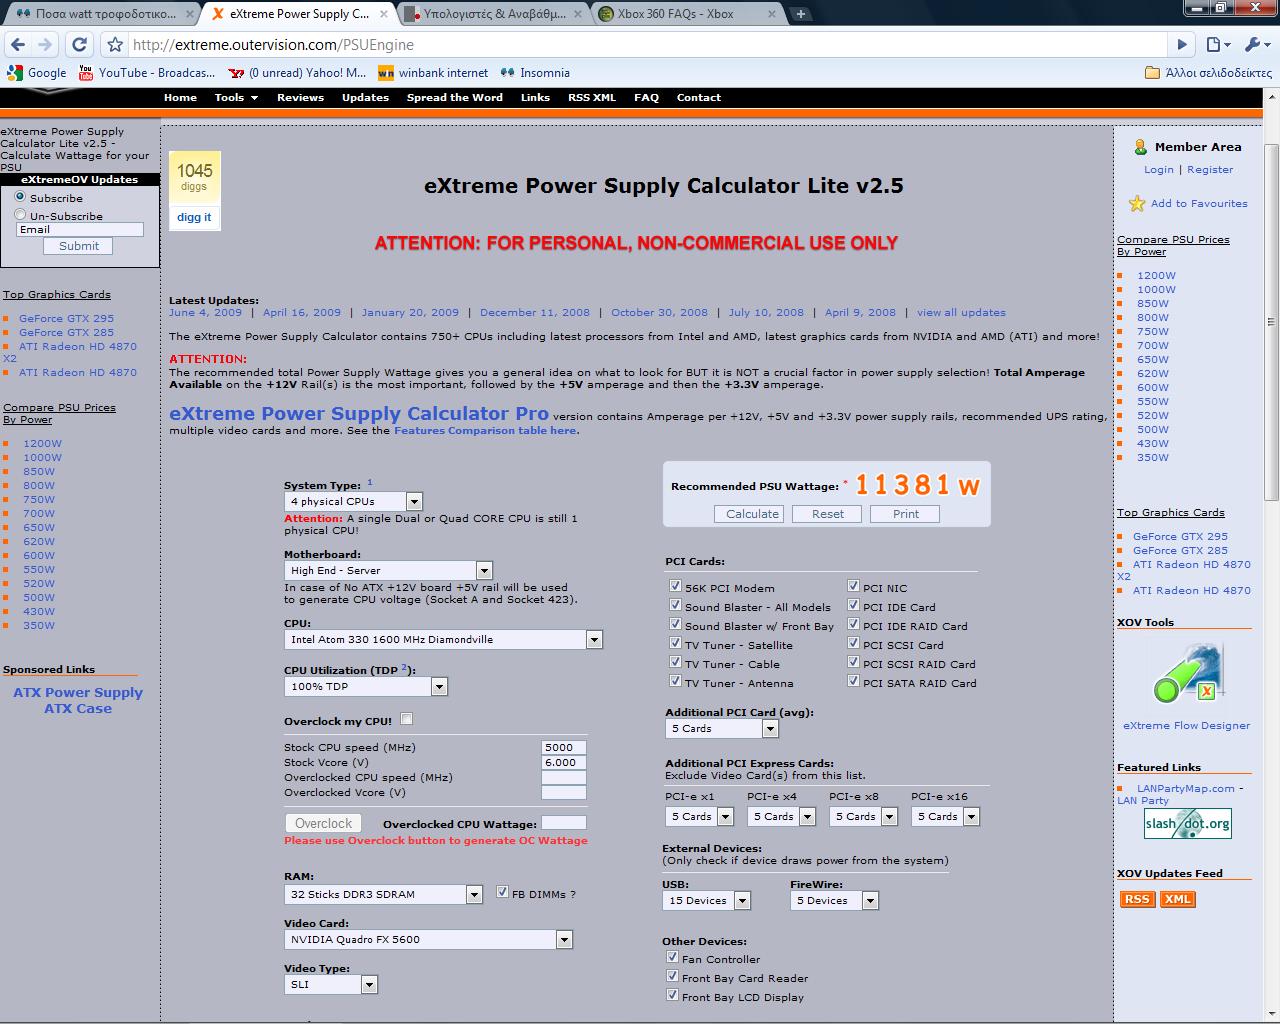Open the Yahoo Mail unread bookmark
The width and height of the screenshot is (1280, 1024).
coord(297,72)
